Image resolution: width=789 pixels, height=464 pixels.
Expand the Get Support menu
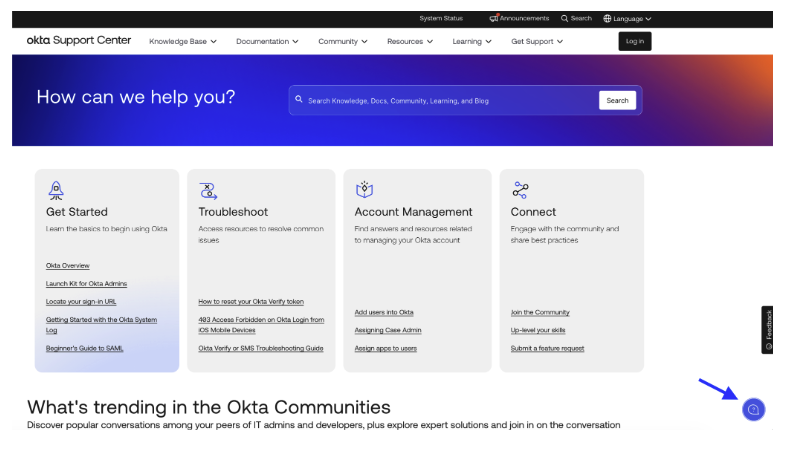click(x=537, y=42)
